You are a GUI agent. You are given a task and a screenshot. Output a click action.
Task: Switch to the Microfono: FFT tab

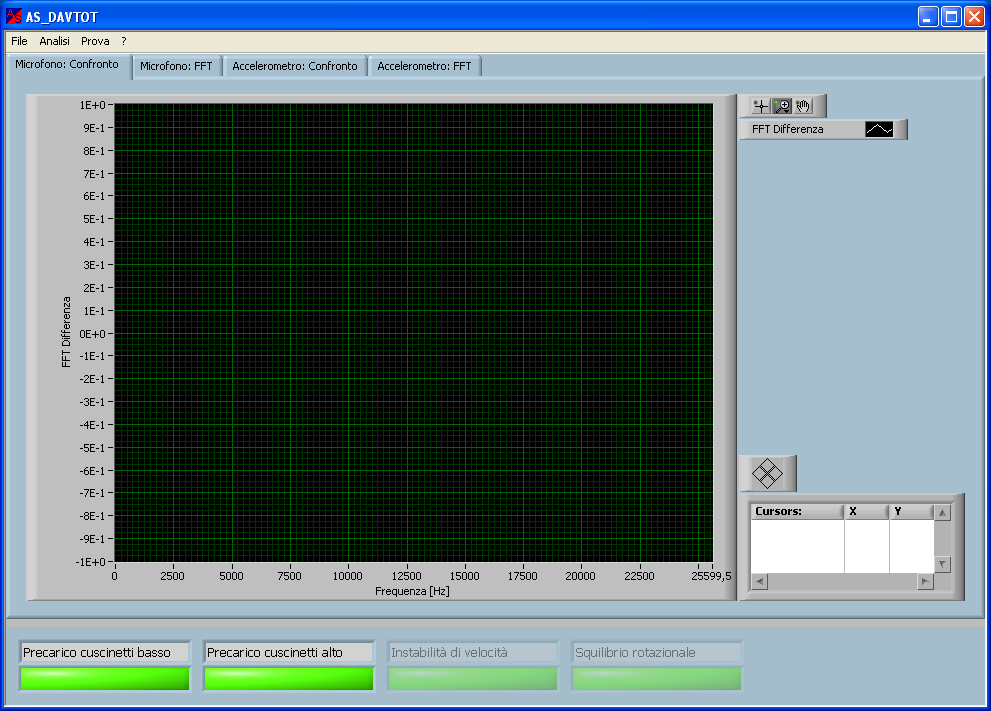point(176,66)
